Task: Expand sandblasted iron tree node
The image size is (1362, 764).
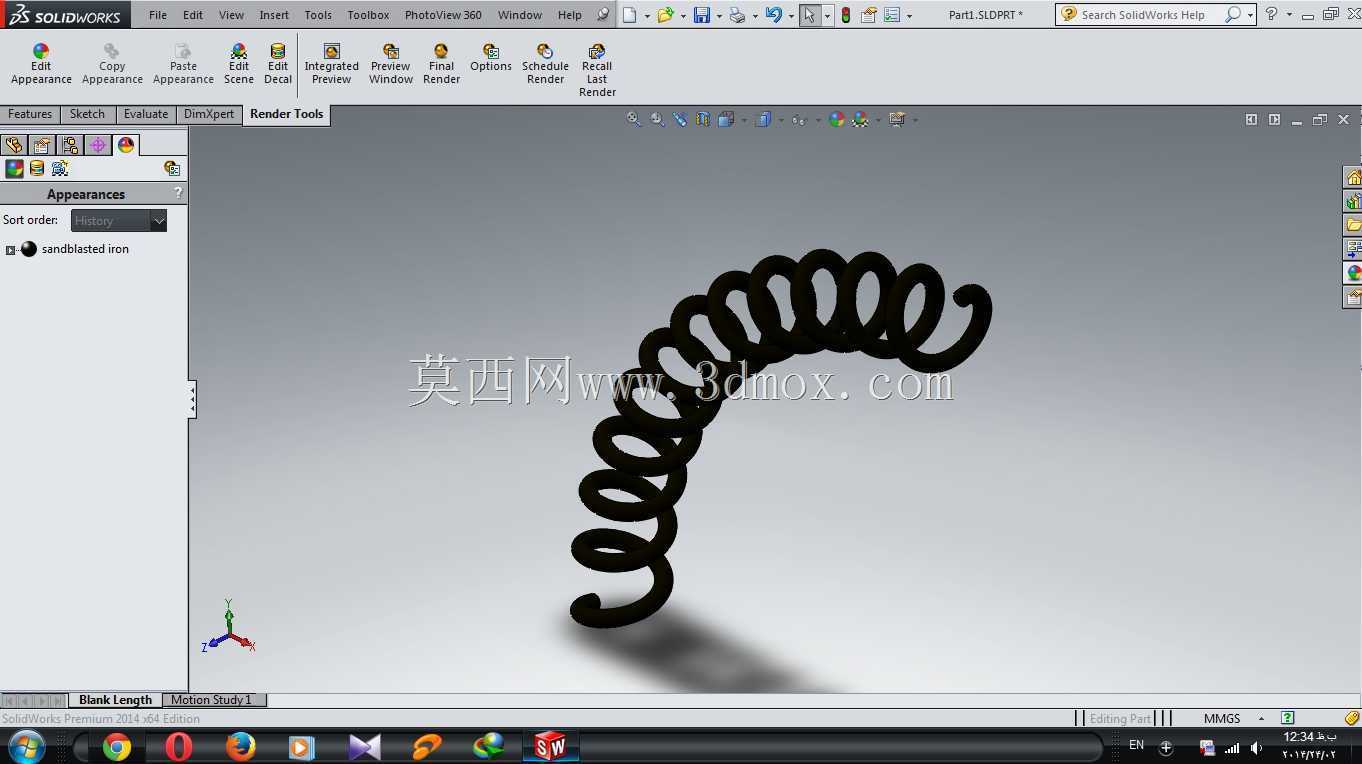Action: pos(10,250)
